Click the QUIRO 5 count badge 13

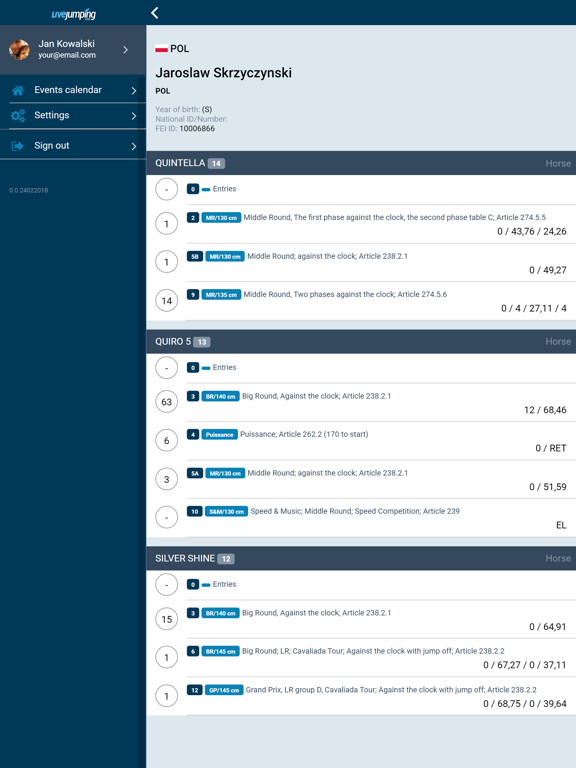tap(202, 342)
